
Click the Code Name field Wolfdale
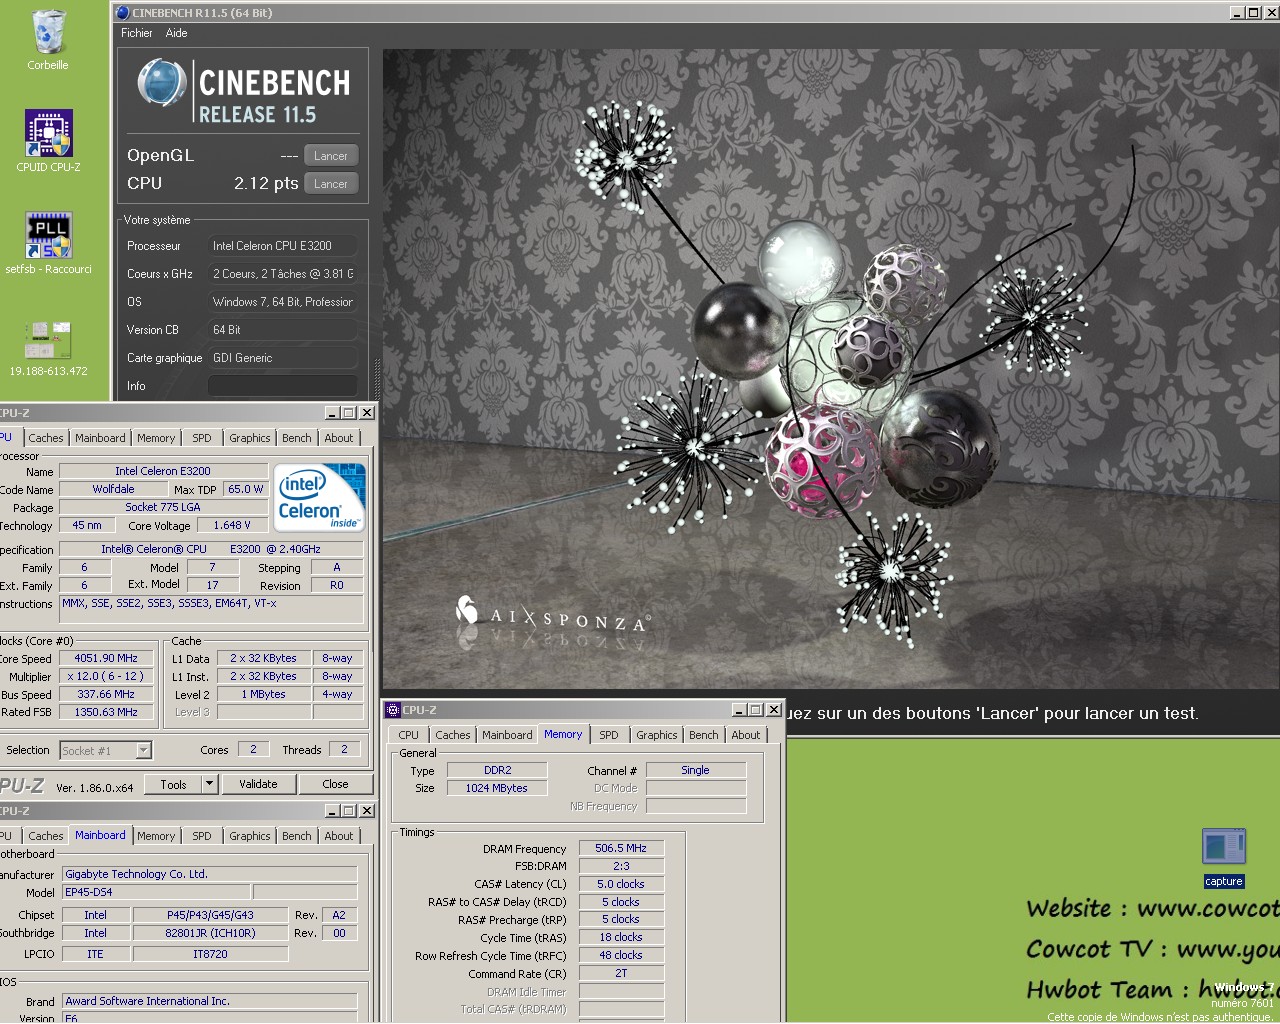pos(113,489)
